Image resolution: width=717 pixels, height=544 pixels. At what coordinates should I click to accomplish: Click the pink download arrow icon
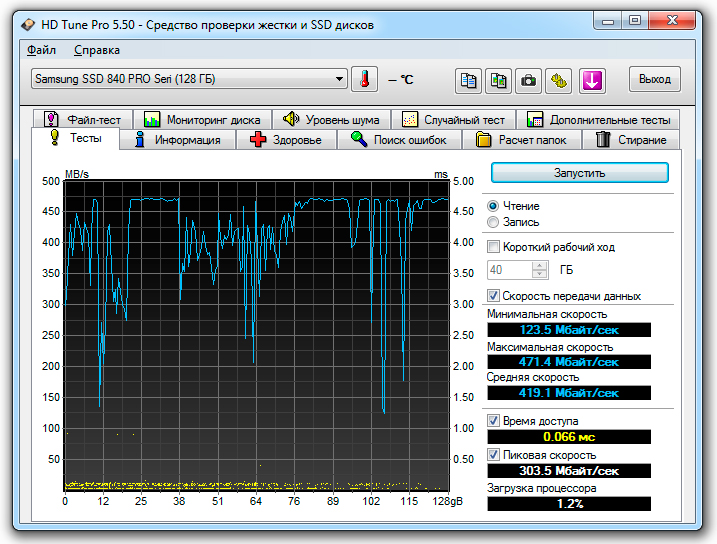point(592,81)
